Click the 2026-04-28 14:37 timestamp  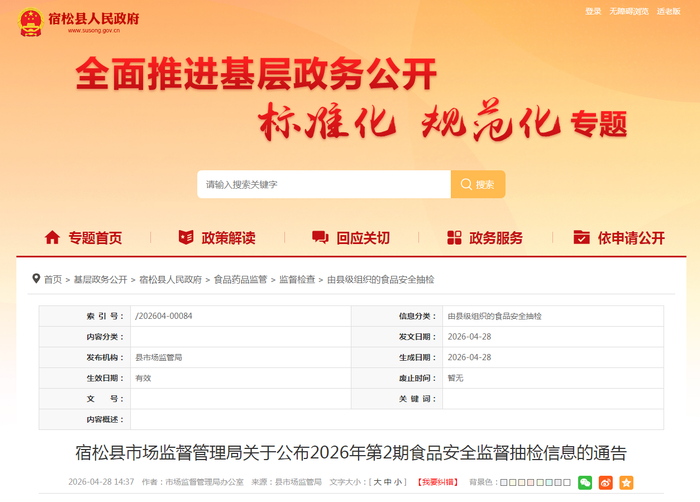[x=101, y=482]
